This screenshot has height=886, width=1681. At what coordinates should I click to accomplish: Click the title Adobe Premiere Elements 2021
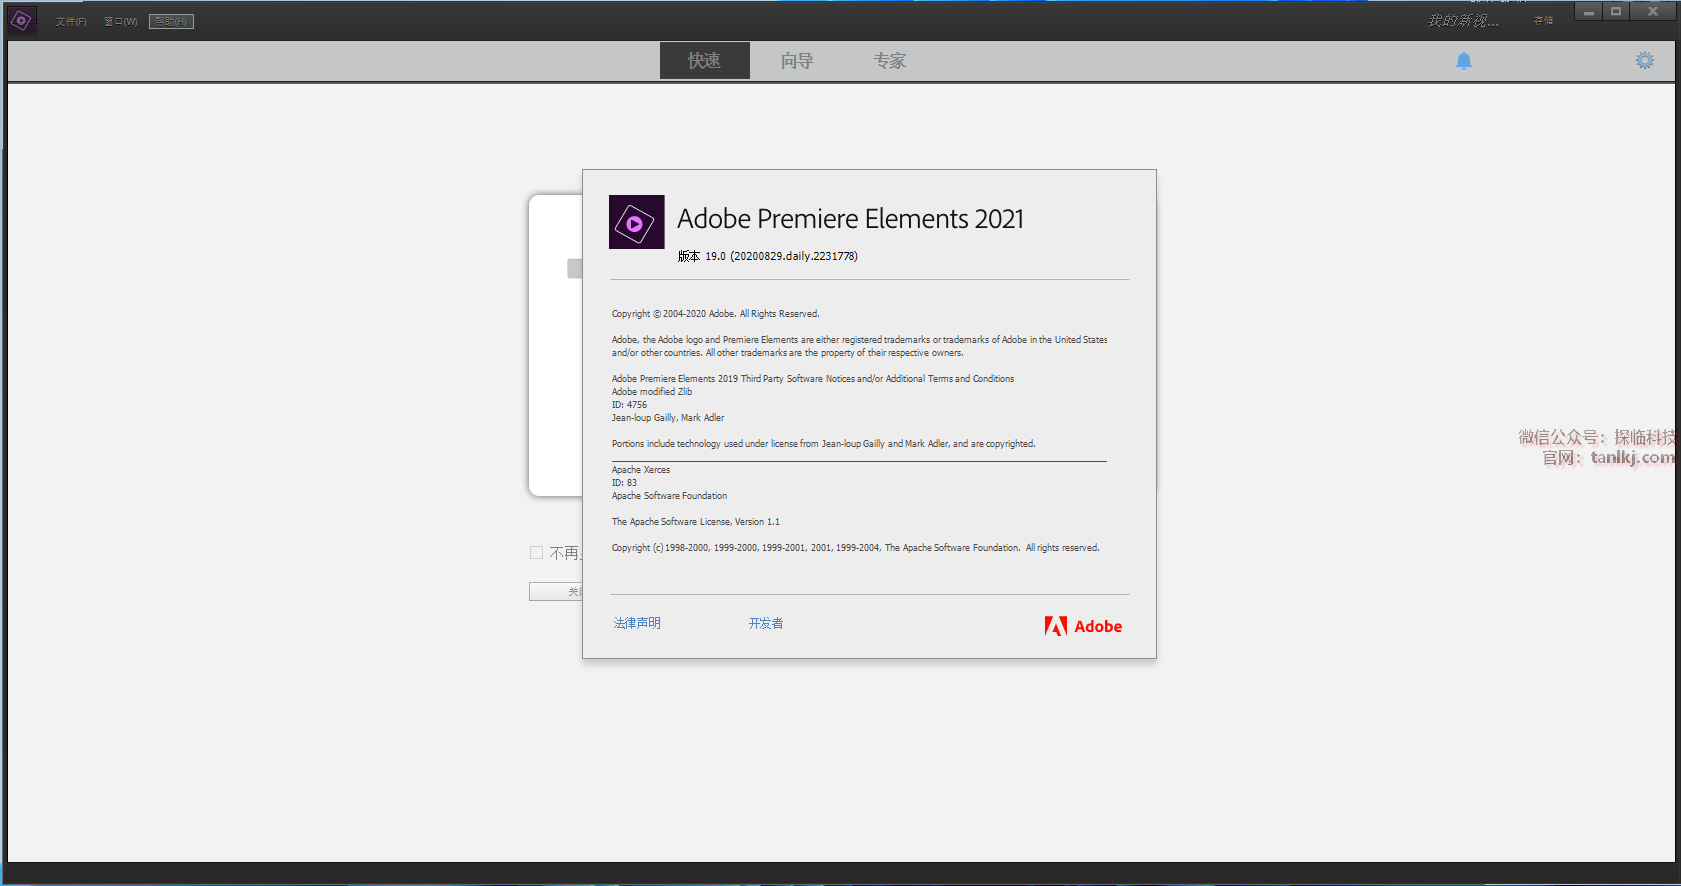click(x=851, y=219)
